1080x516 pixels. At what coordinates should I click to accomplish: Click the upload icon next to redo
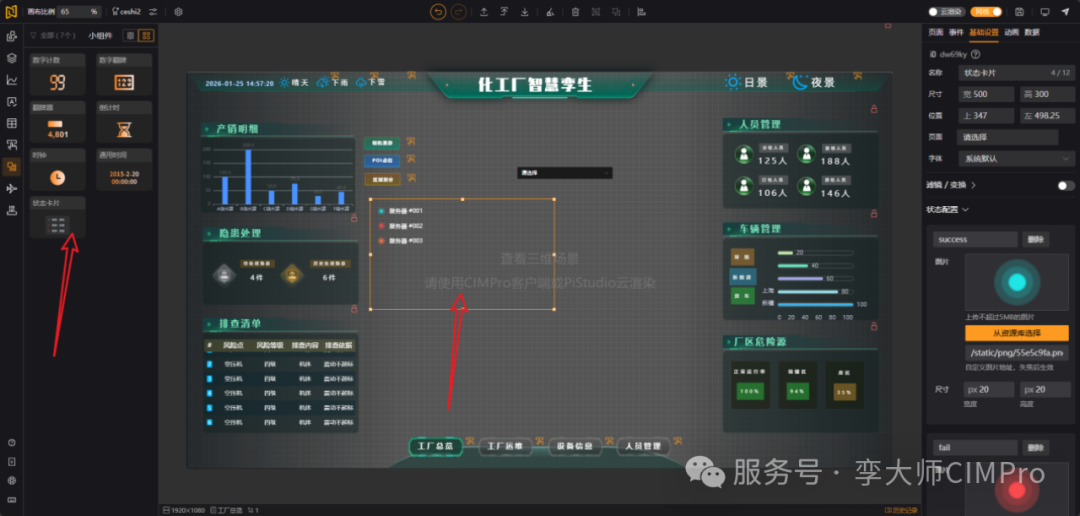[484, 12]
